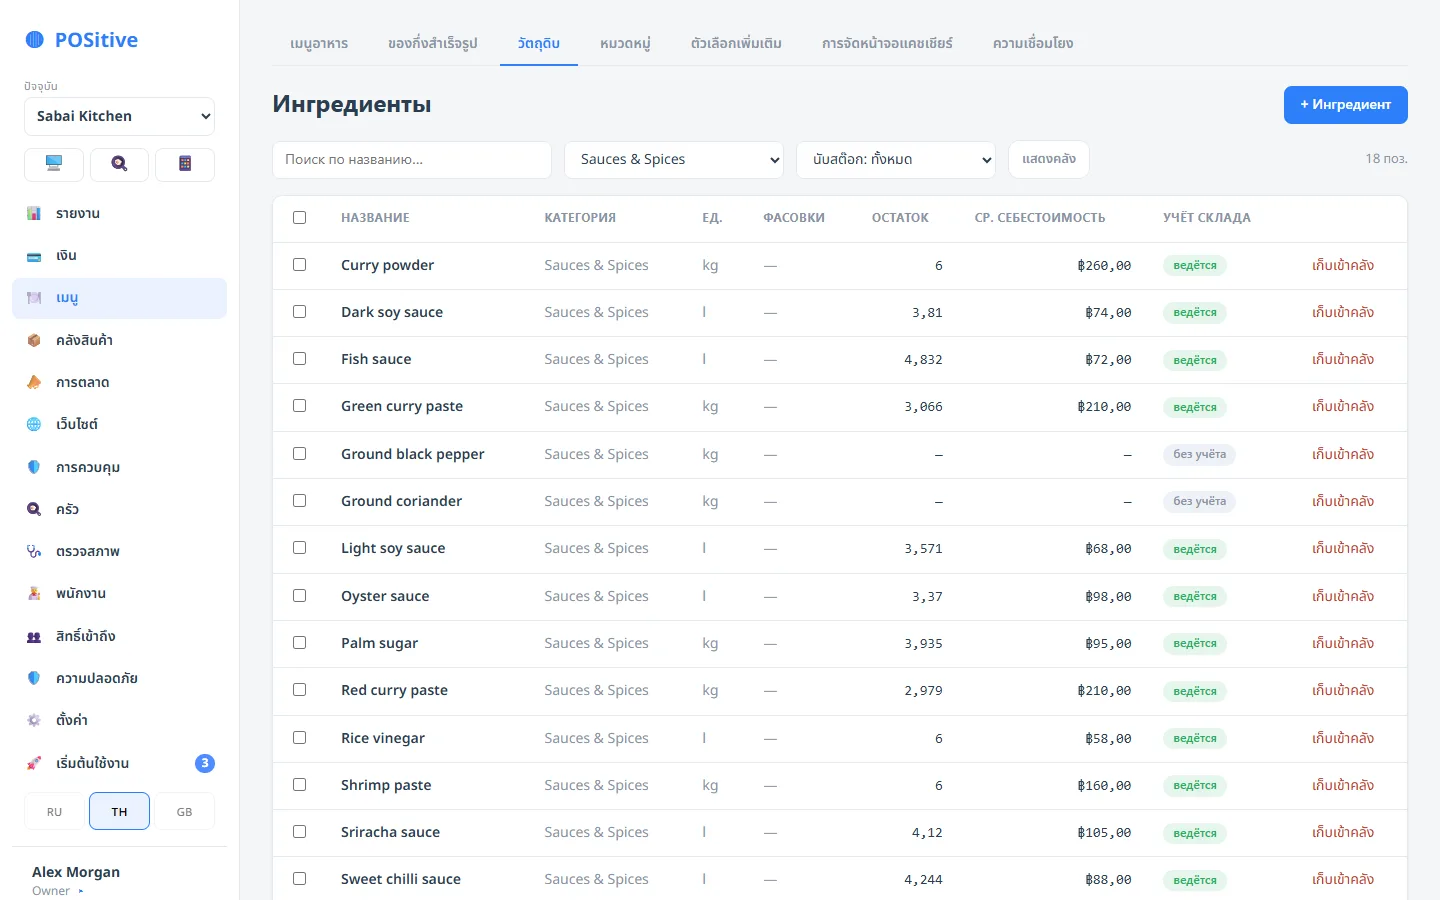Open the Sauces & Spices category filter
Image resolution: width=1440 pixels, height=900 pixels.
674,160
